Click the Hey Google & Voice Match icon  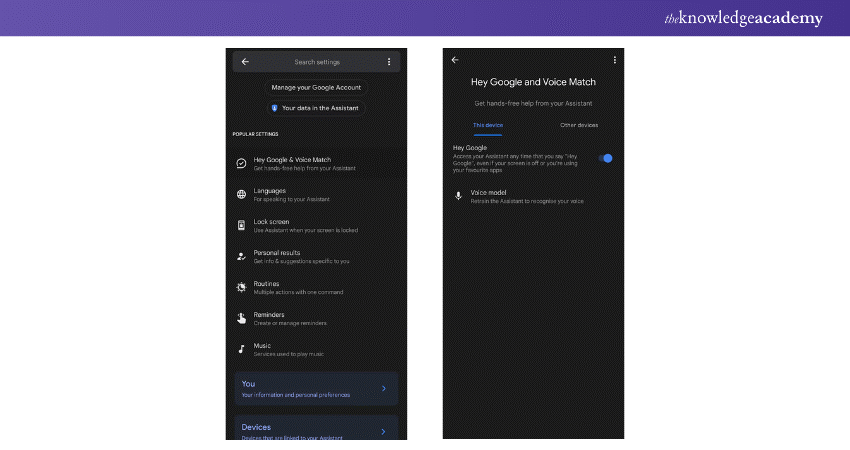241,163
